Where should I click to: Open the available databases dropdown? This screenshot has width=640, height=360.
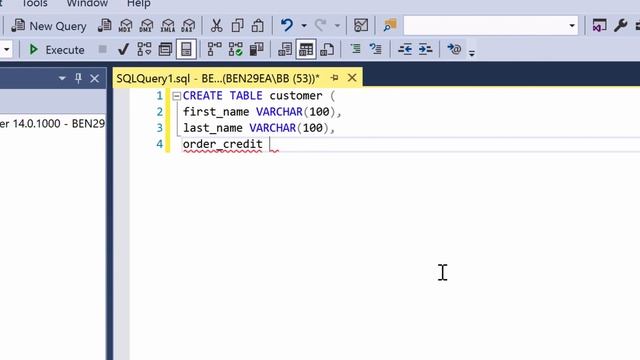pyautogui.click(x=7, y=50)
